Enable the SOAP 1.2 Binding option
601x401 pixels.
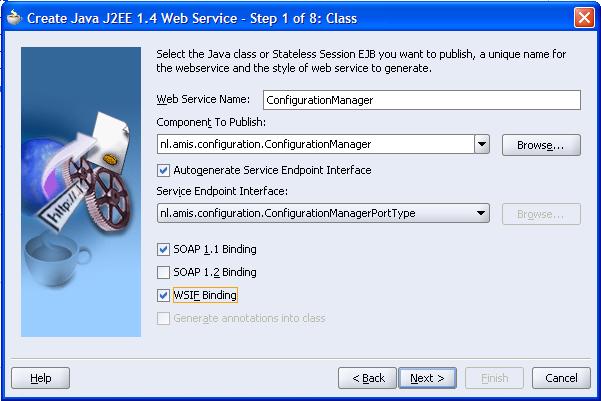163,272
